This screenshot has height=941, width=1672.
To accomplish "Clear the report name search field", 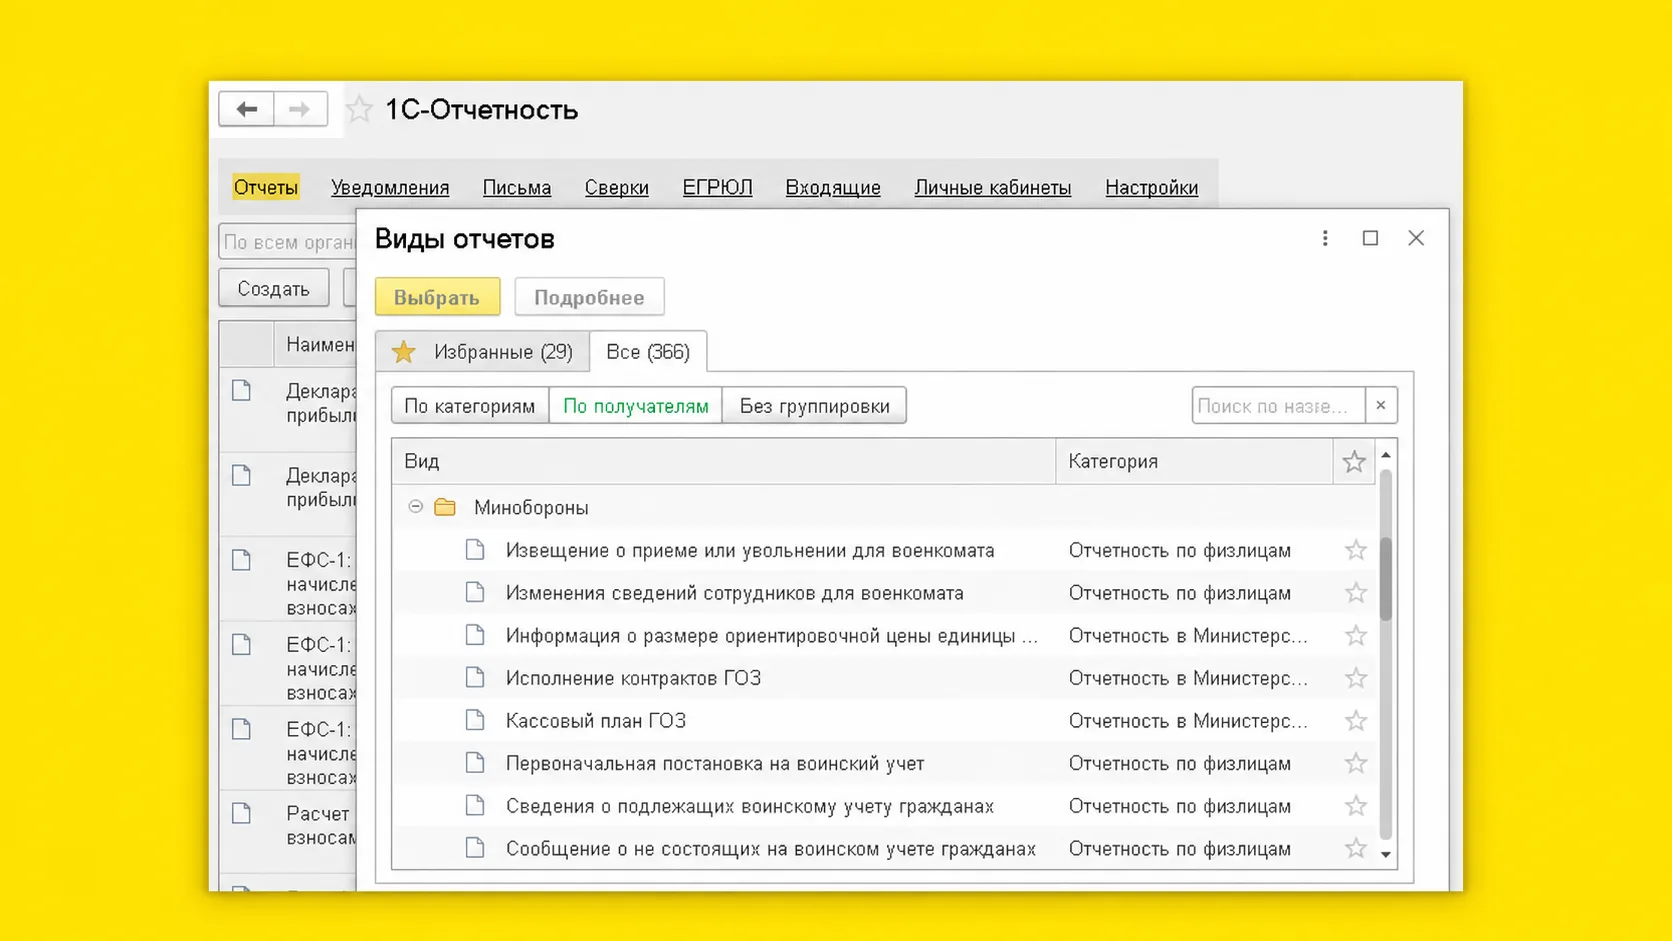I will point(1381,405).
